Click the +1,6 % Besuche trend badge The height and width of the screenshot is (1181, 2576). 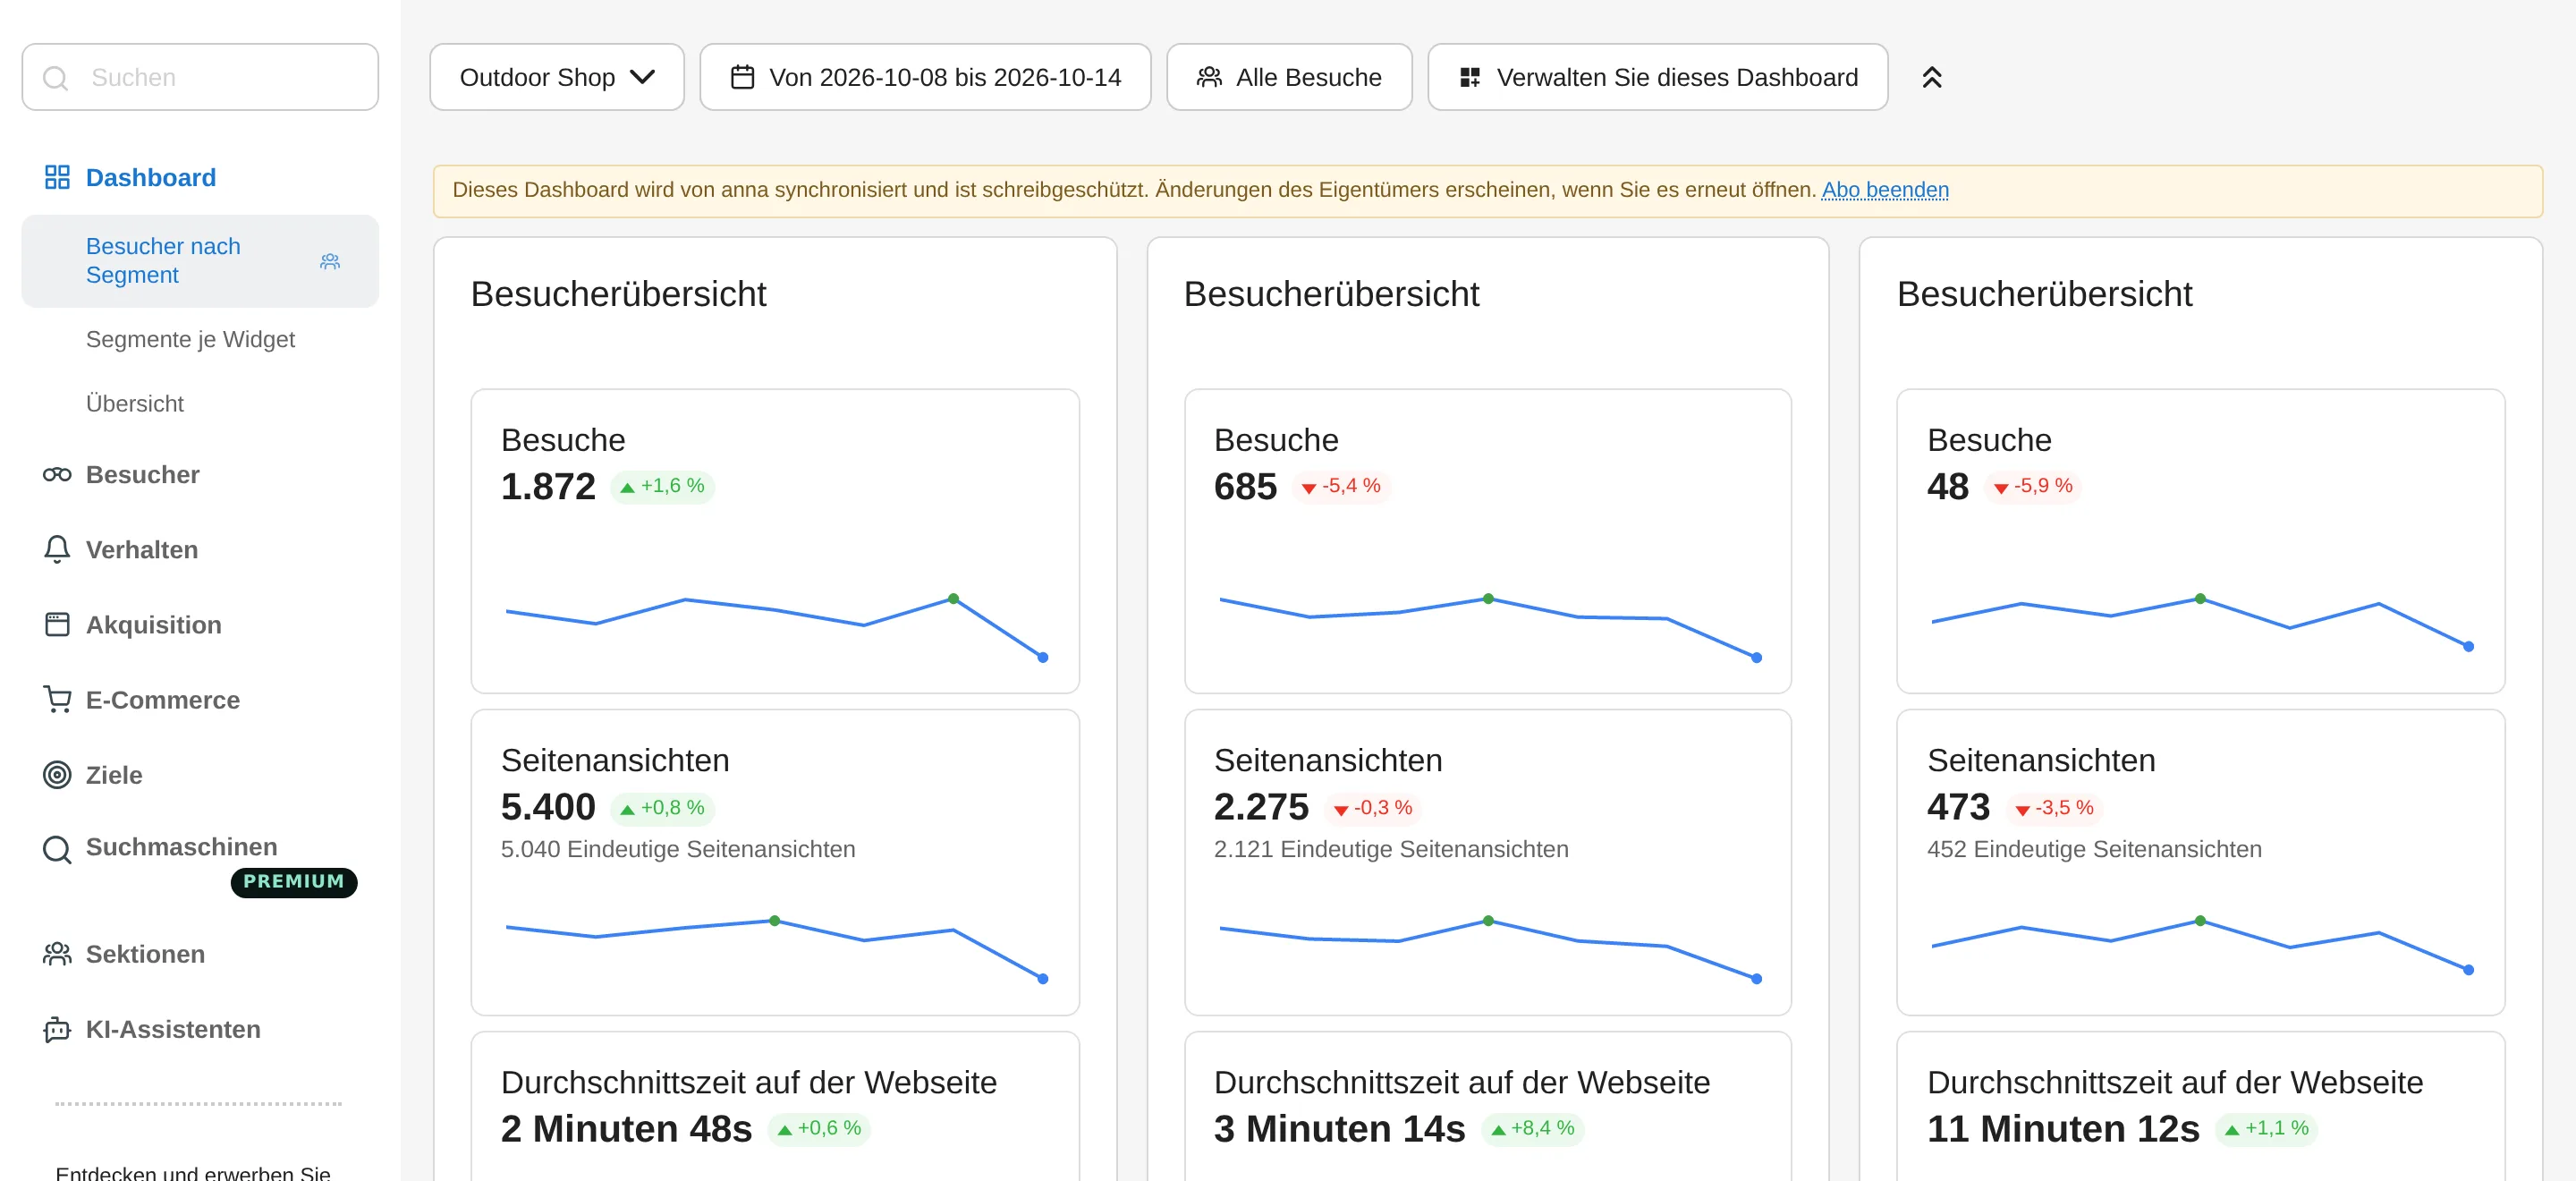coord(662,486)
